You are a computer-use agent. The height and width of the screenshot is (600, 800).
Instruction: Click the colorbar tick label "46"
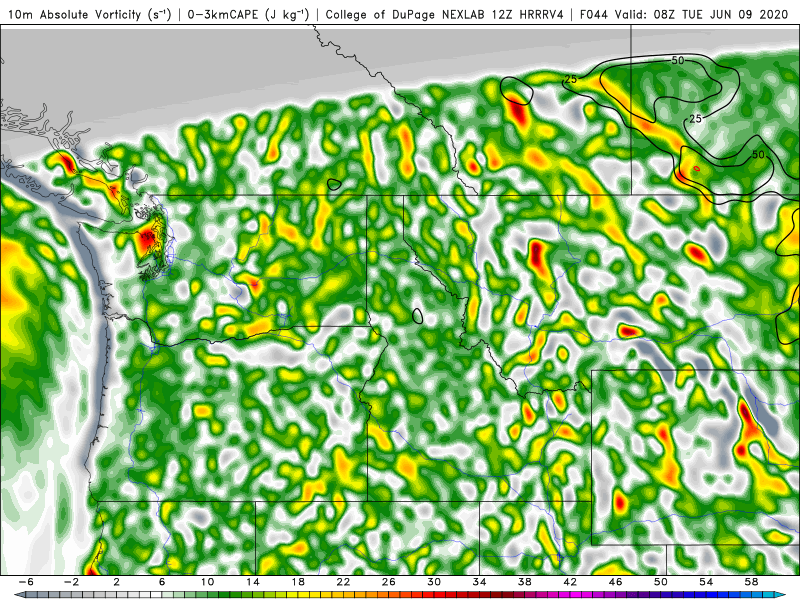click(615, 582)
